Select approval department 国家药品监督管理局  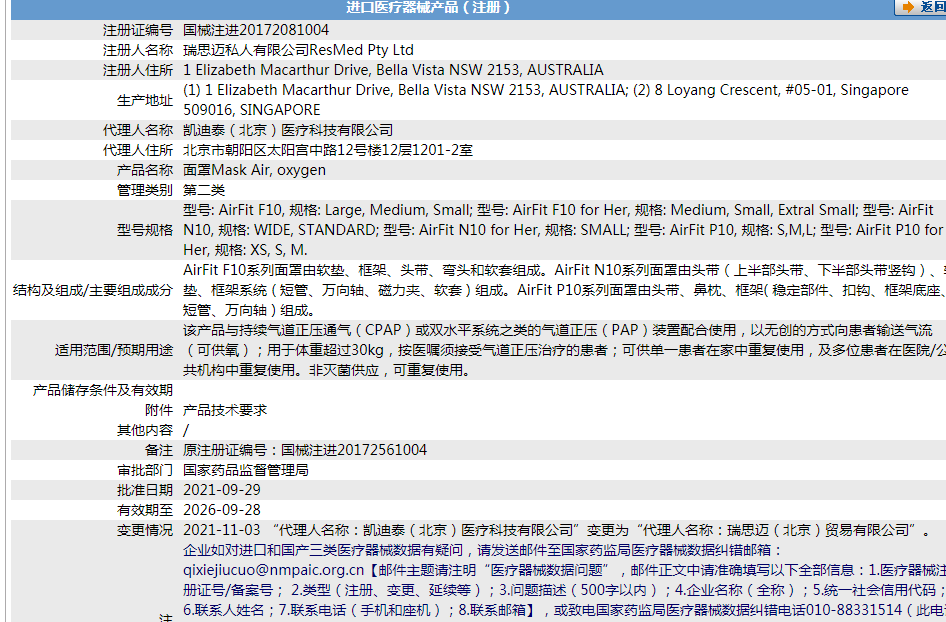pos(246,470)
